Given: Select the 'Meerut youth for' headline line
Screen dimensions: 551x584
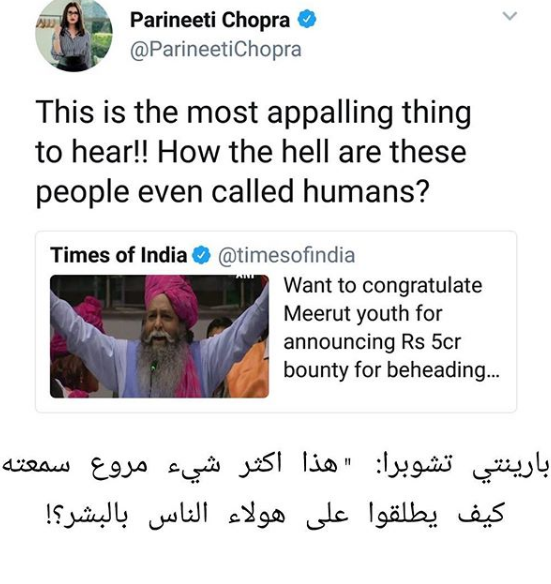Looking at the screenshot, I should tap(363, 314).
